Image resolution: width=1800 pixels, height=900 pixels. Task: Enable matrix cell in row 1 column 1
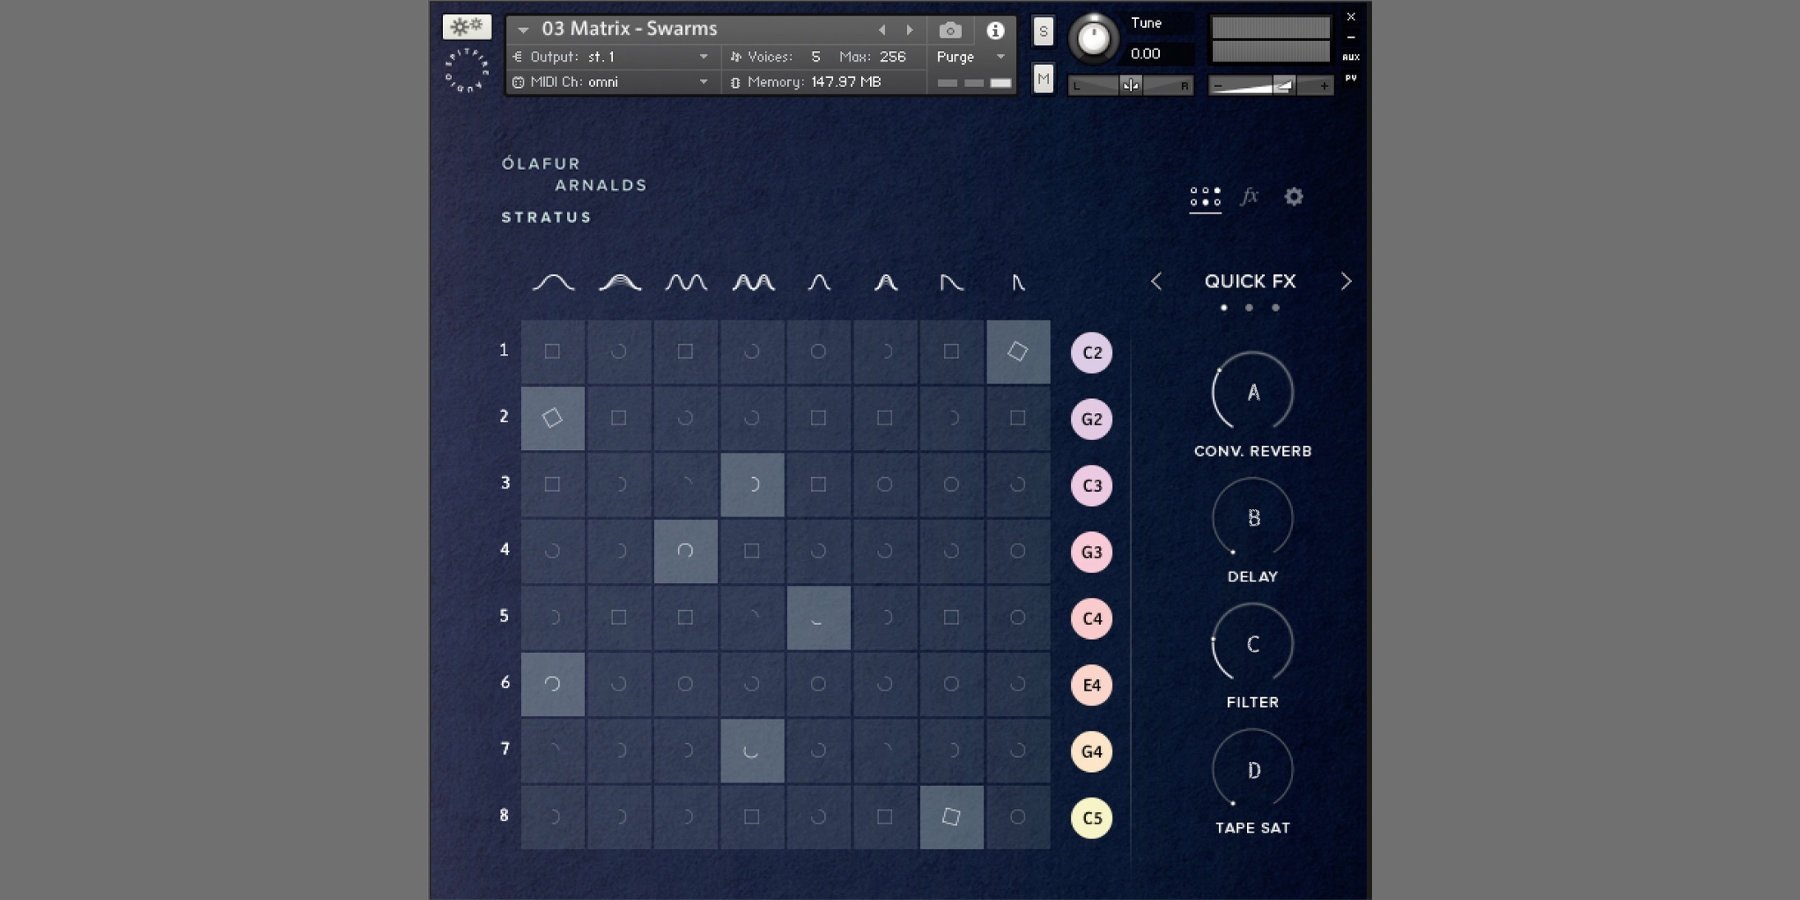coord(552,351)
